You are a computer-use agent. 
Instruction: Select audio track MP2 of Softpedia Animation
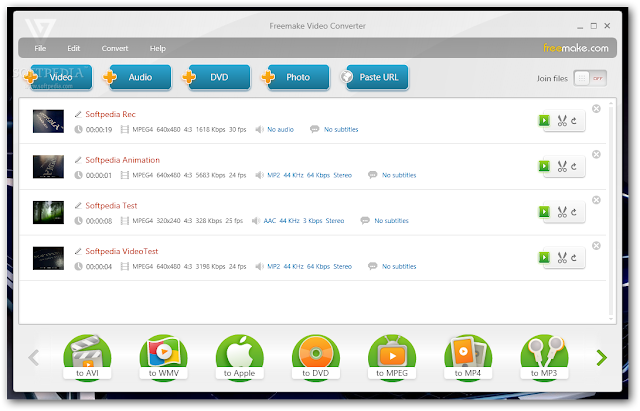[309, 175]
